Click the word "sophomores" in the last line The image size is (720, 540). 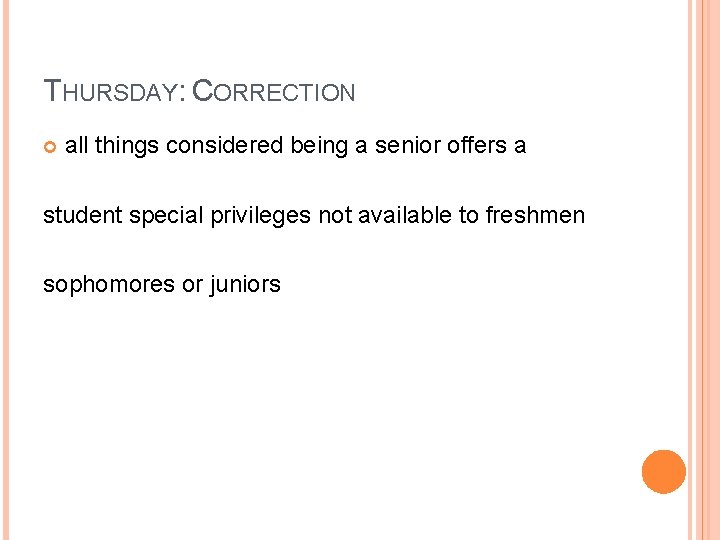coord(108,284)
